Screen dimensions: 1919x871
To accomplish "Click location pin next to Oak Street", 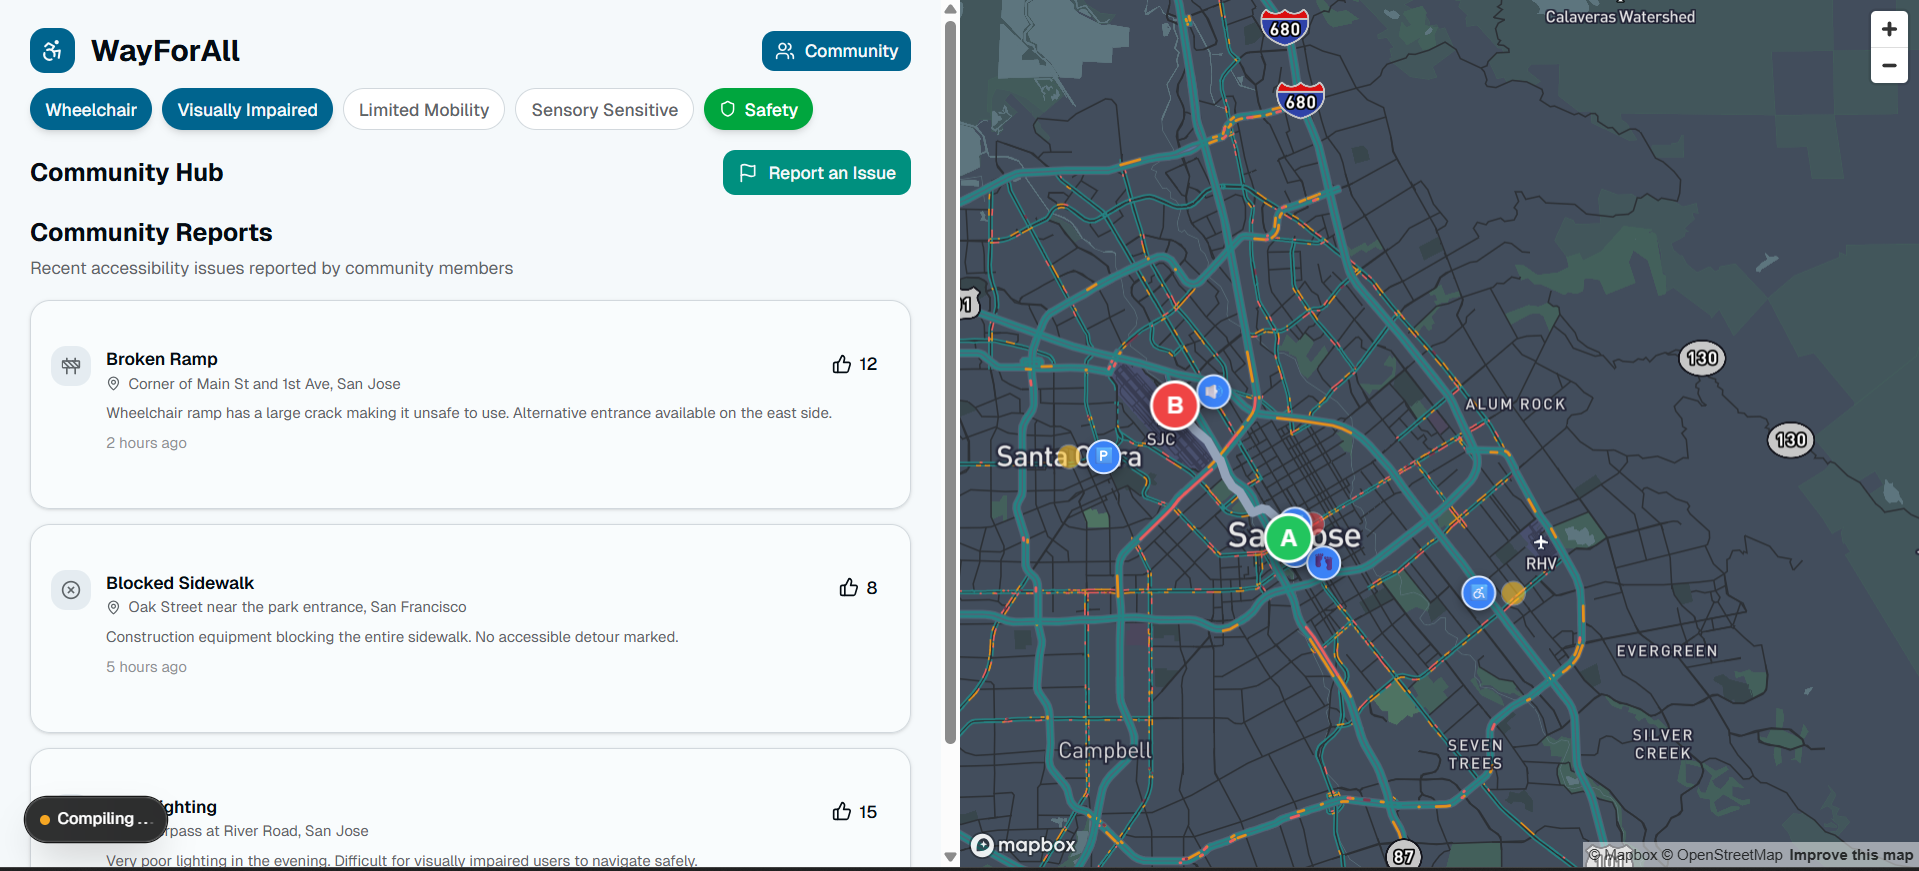I will [113, 607].
